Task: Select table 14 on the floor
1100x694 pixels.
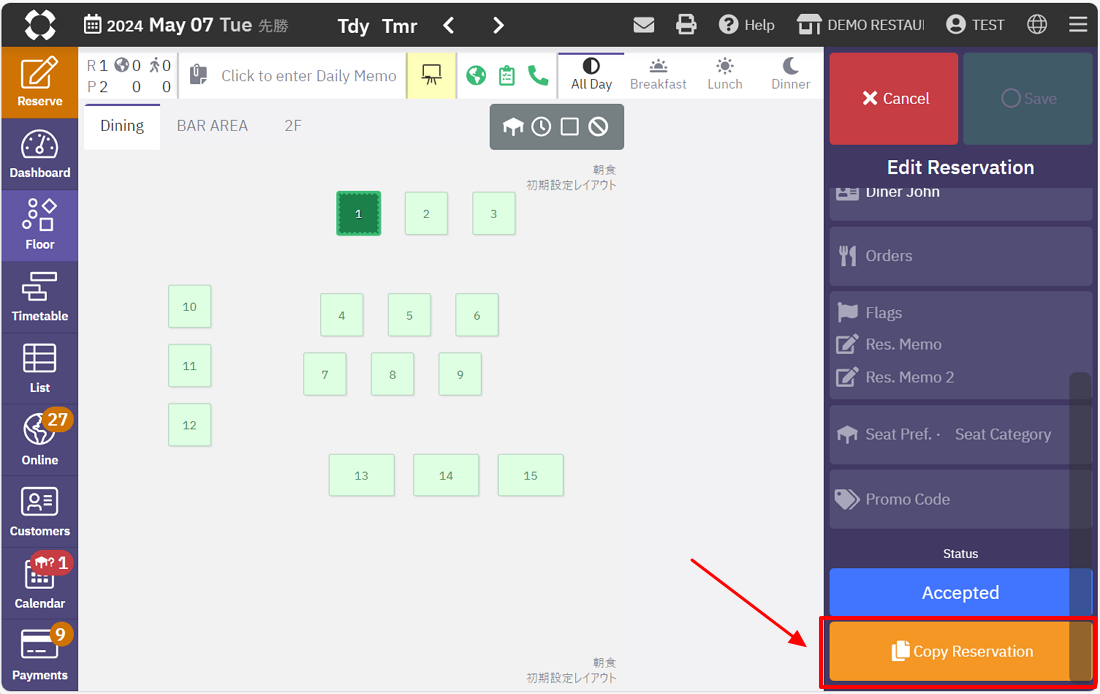Action: tap(446, 475)
